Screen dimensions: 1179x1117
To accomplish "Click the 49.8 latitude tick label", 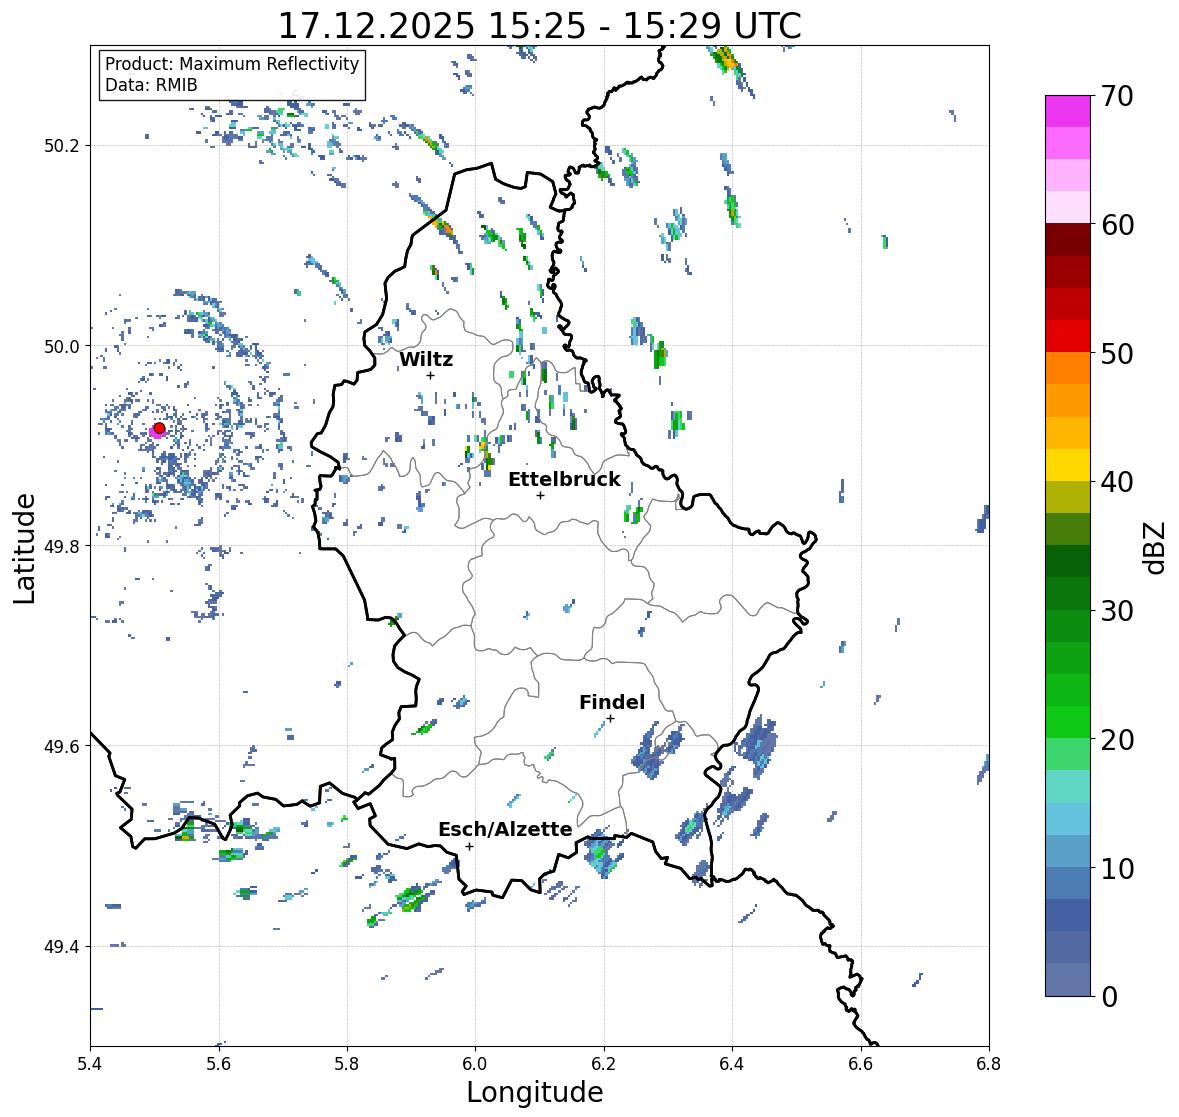I will tap(62, 546).
